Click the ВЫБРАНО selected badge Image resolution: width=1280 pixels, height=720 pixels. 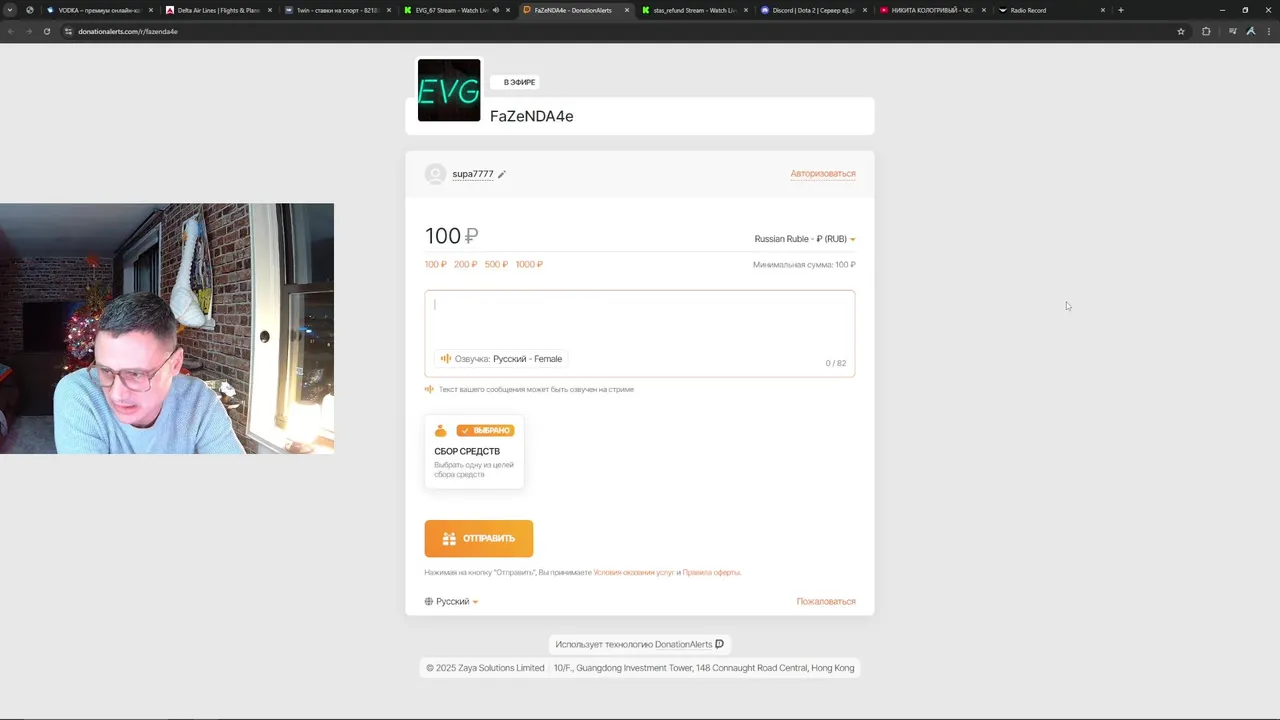click(486, 431)
